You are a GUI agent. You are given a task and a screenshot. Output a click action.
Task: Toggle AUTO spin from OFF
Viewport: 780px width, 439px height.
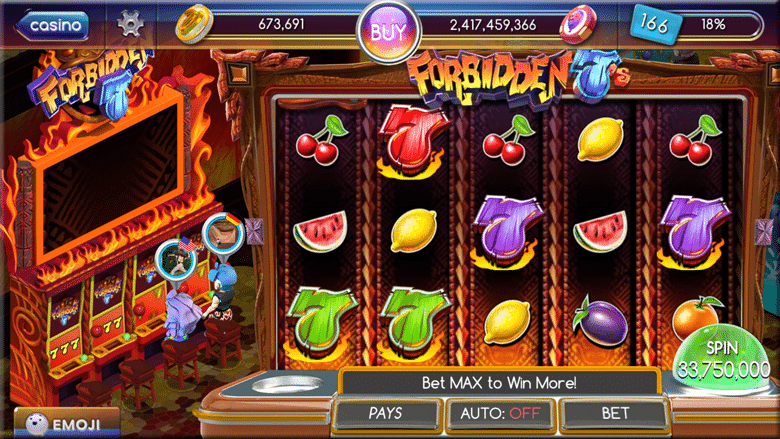click(x=500, y=413)
